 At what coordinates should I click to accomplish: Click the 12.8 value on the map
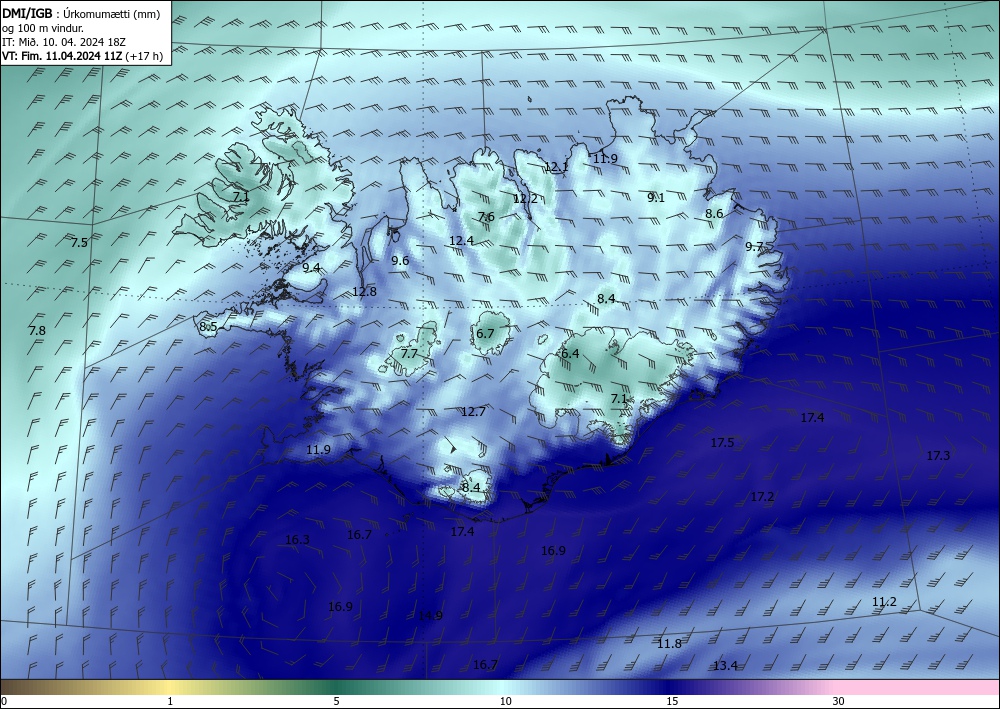pyautogui.click(x=364, y=291)
